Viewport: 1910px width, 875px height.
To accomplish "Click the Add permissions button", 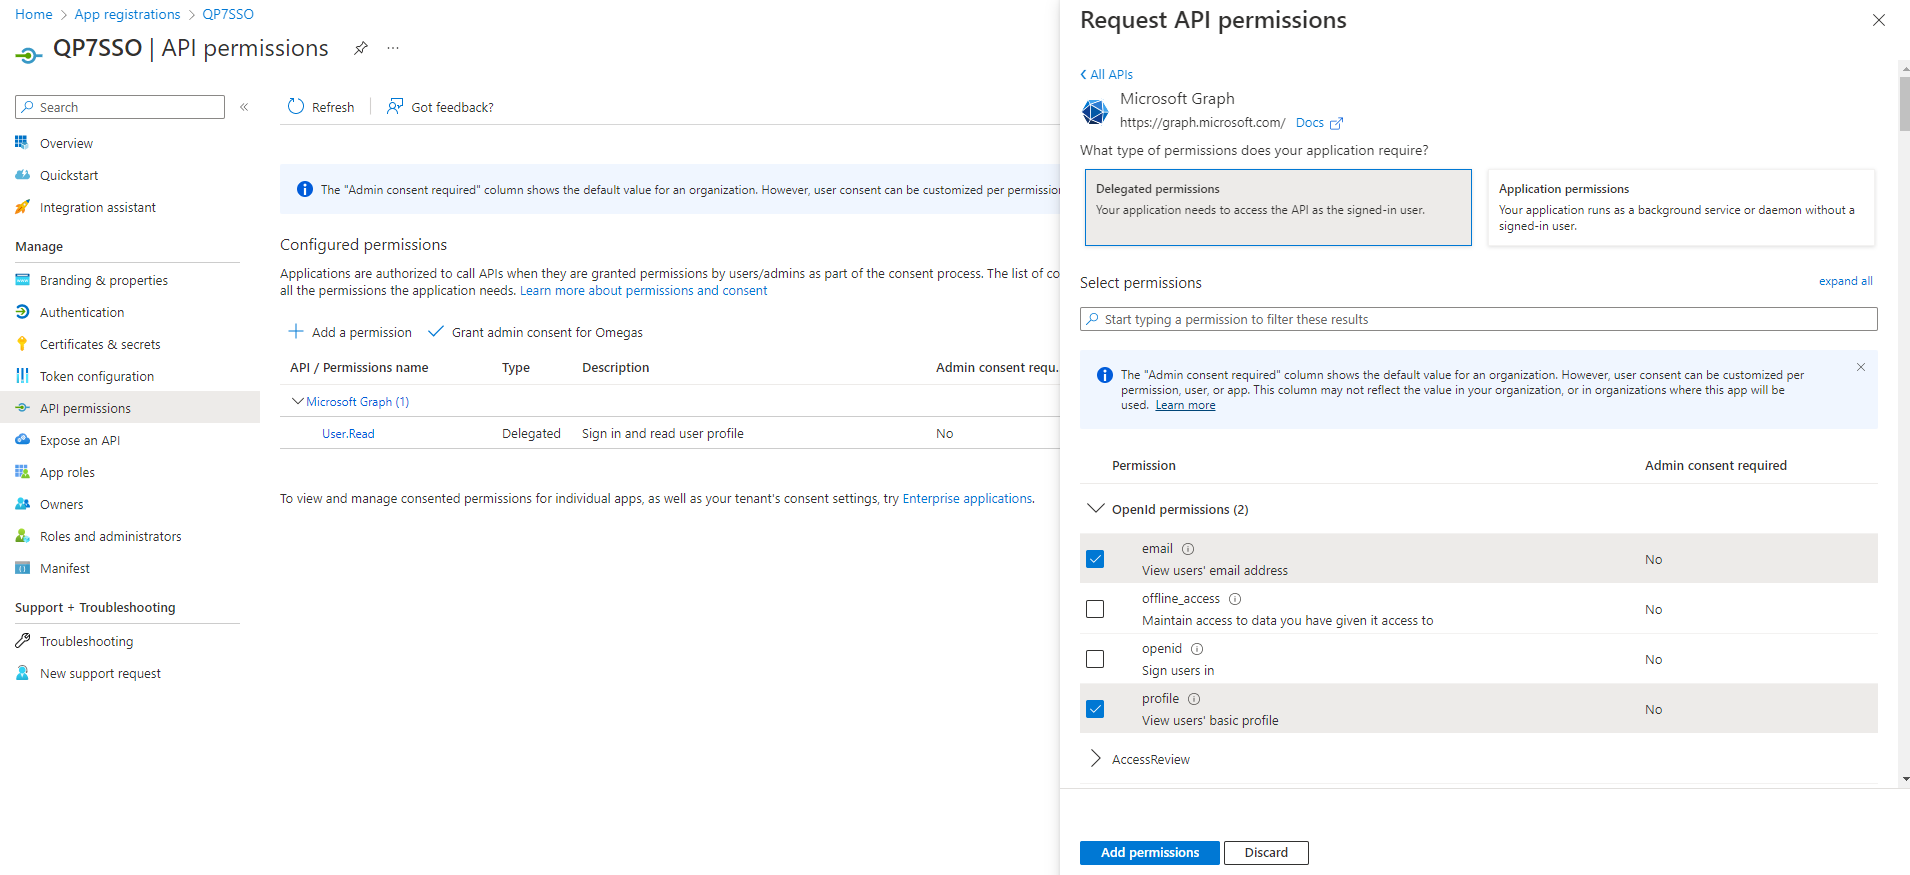I will coord(1149,852).
